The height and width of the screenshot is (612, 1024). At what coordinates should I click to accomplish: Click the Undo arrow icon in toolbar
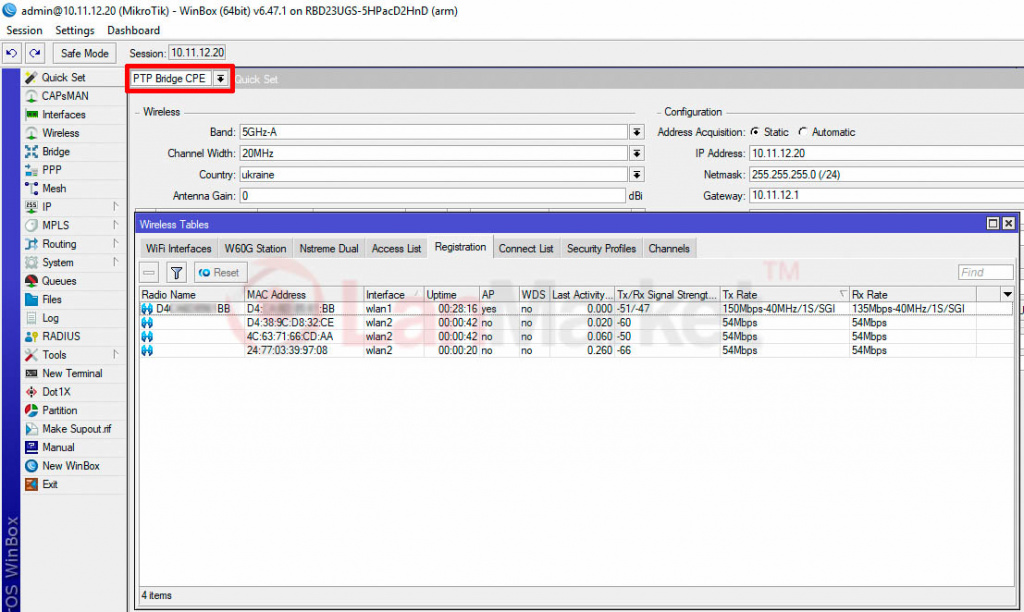[13, 53]
